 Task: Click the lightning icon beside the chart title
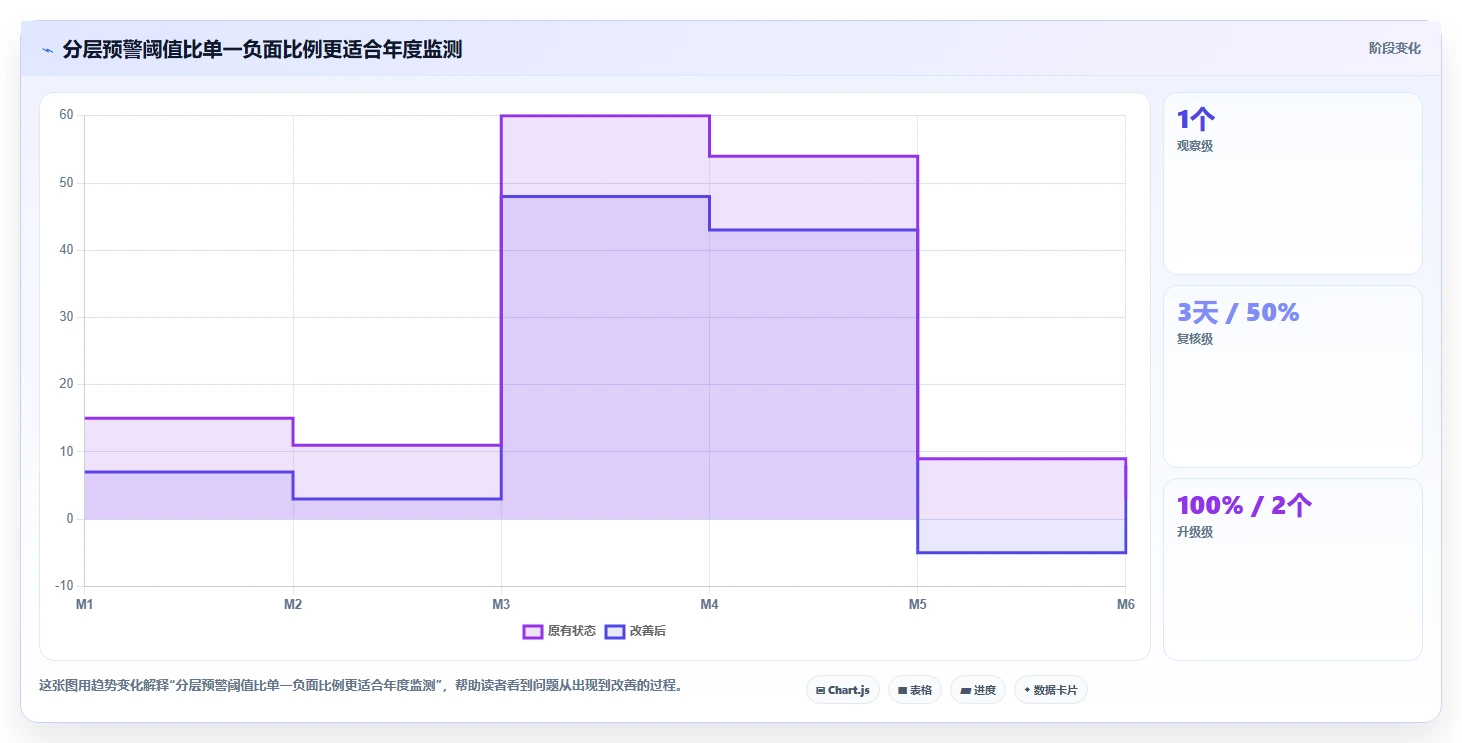[x=47, y=50]
